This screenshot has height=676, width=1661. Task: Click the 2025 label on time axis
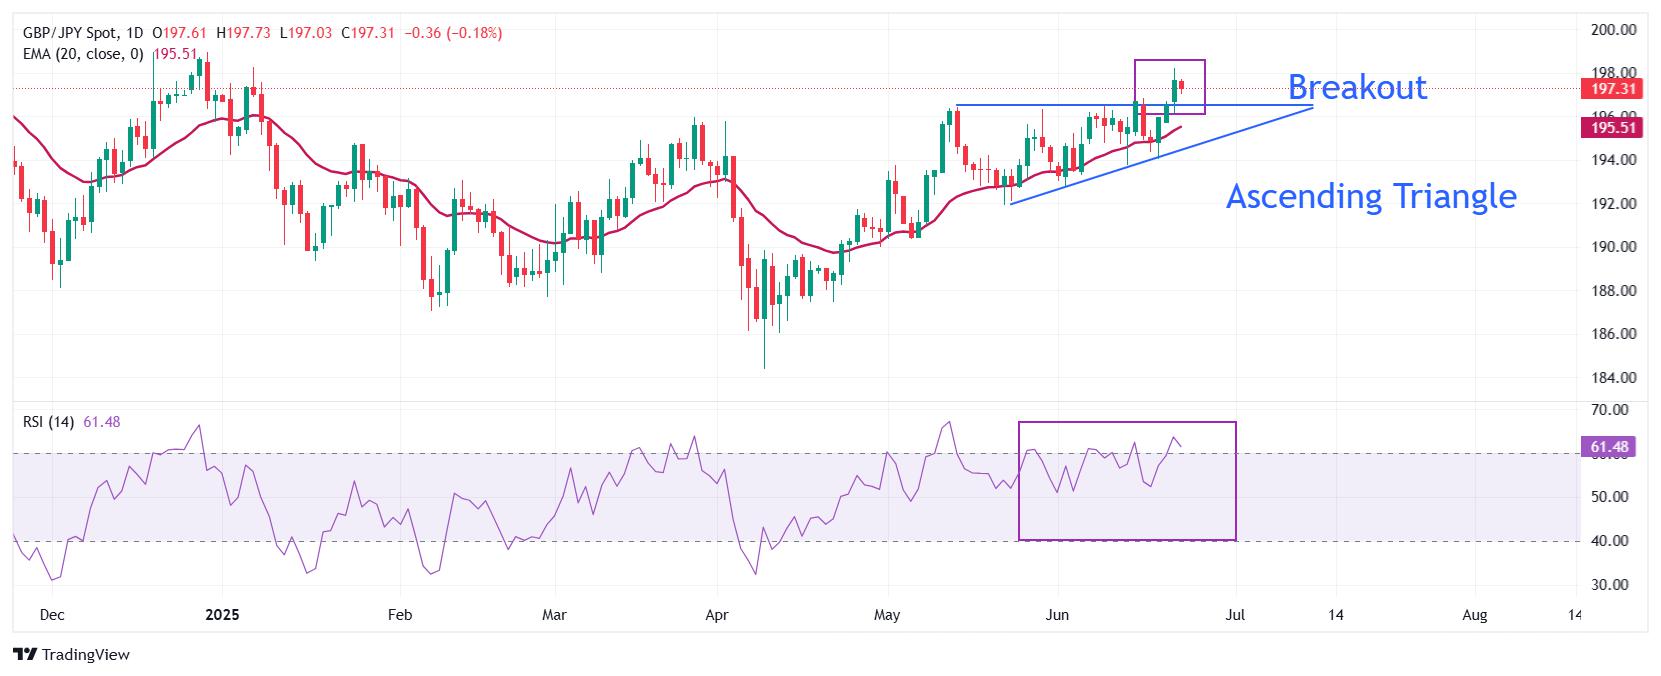(x=221, y=615)
